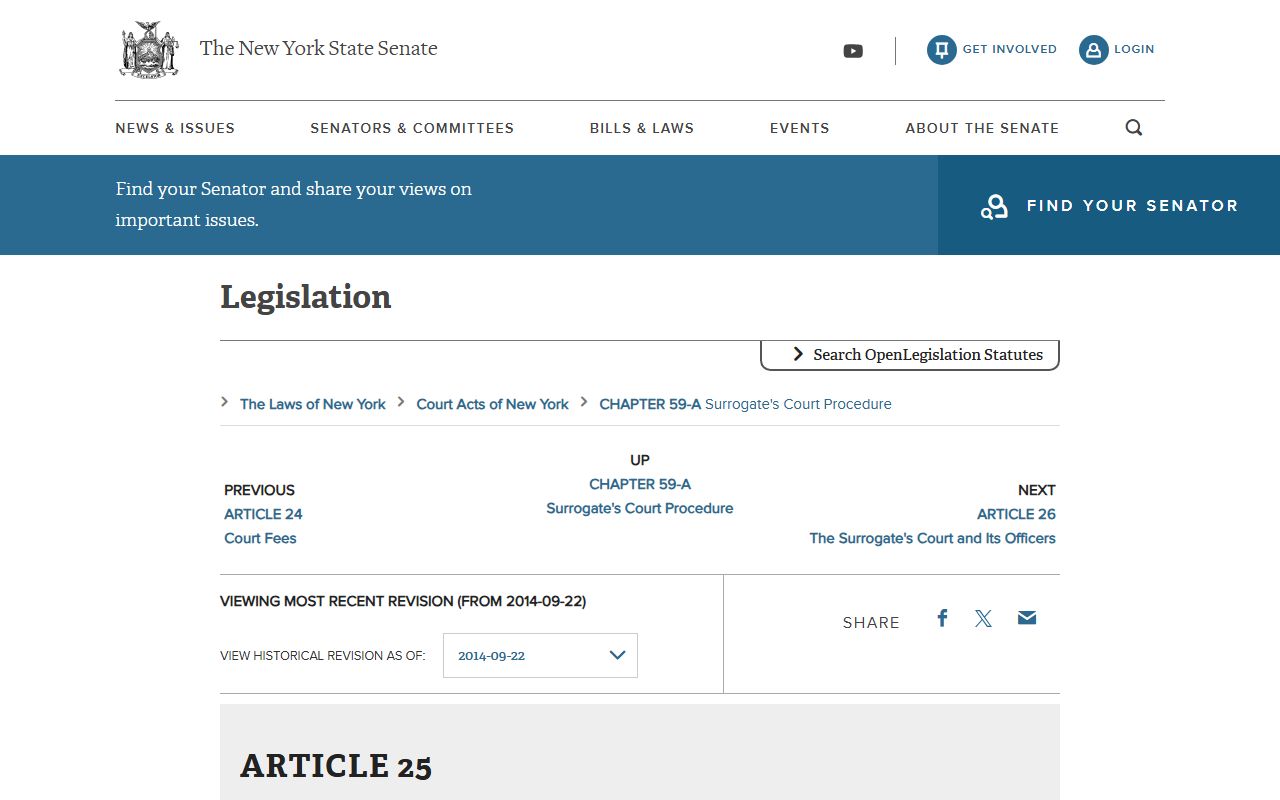Click the Share label

871,622
